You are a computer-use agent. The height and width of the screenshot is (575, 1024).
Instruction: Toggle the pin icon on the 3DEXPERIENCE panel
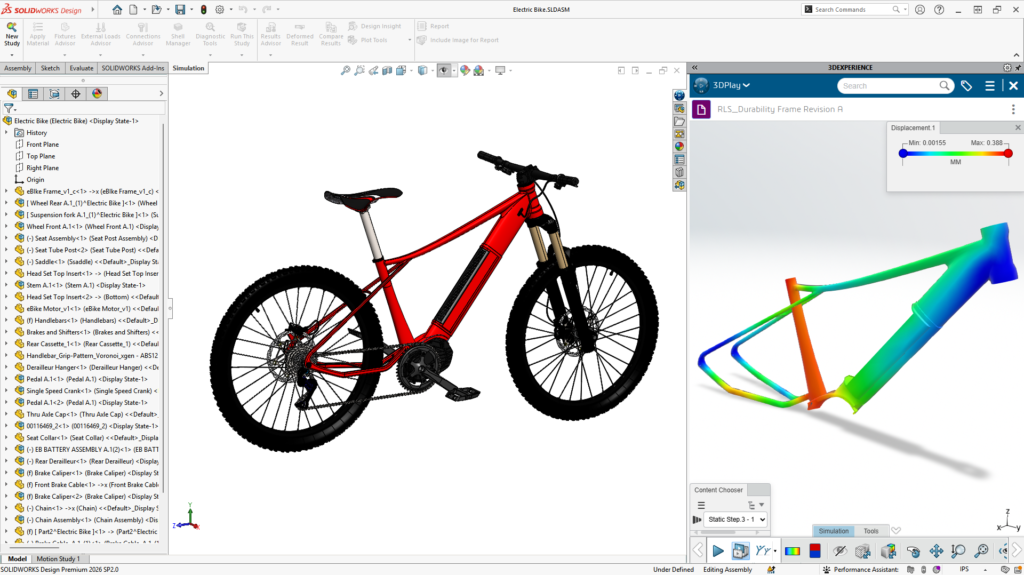click(x=1018, y=67)
